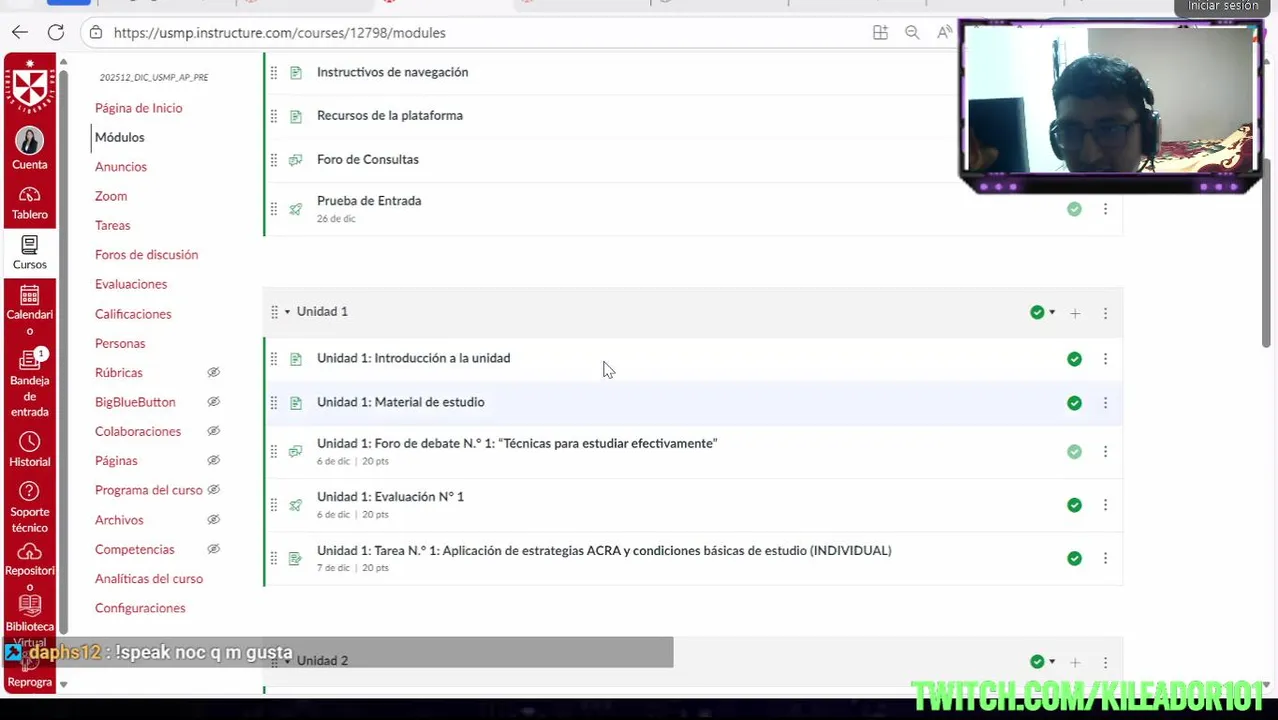Open Zoom in course menu
Viewport: 1278px width, 720px height.
111,196
